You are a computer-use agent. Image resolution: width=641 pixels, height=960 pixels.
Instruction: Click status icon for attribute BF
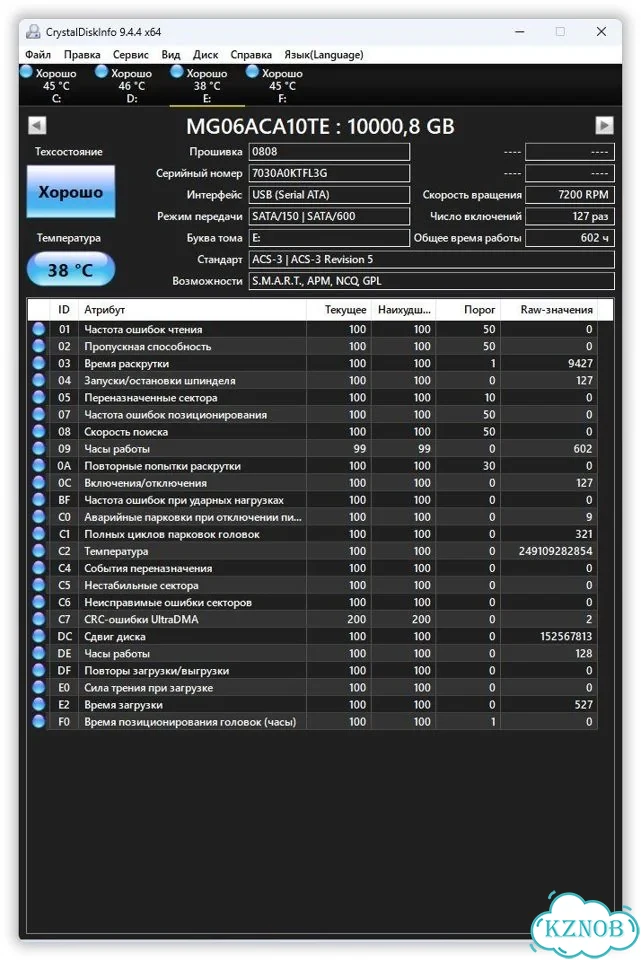pyautogui.click(x=39, y=500)
